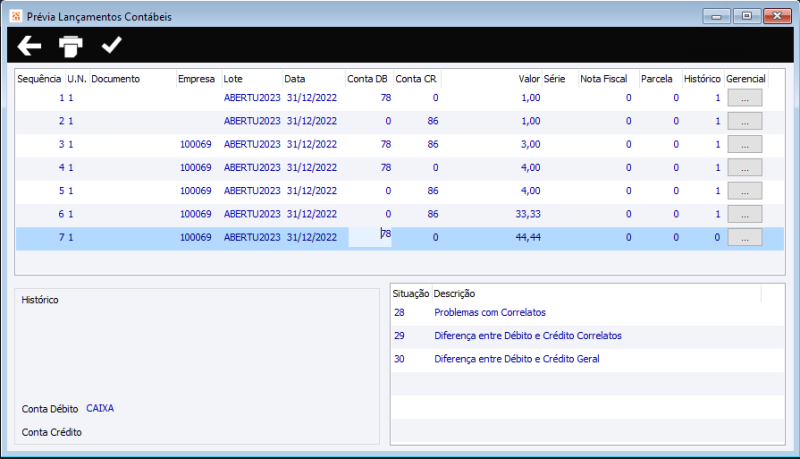Open Gerencial ellipsis button for sequence 3
This screenshot has height=459, width=800.
744,144
